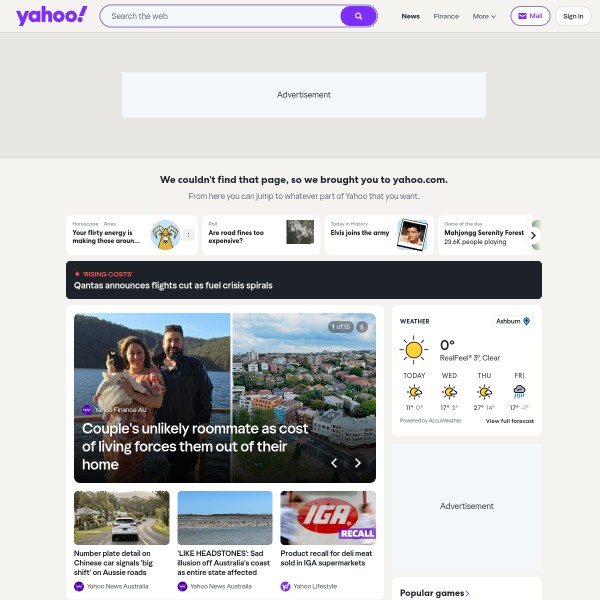Click the Sign in button

click(x=573, y=16)
